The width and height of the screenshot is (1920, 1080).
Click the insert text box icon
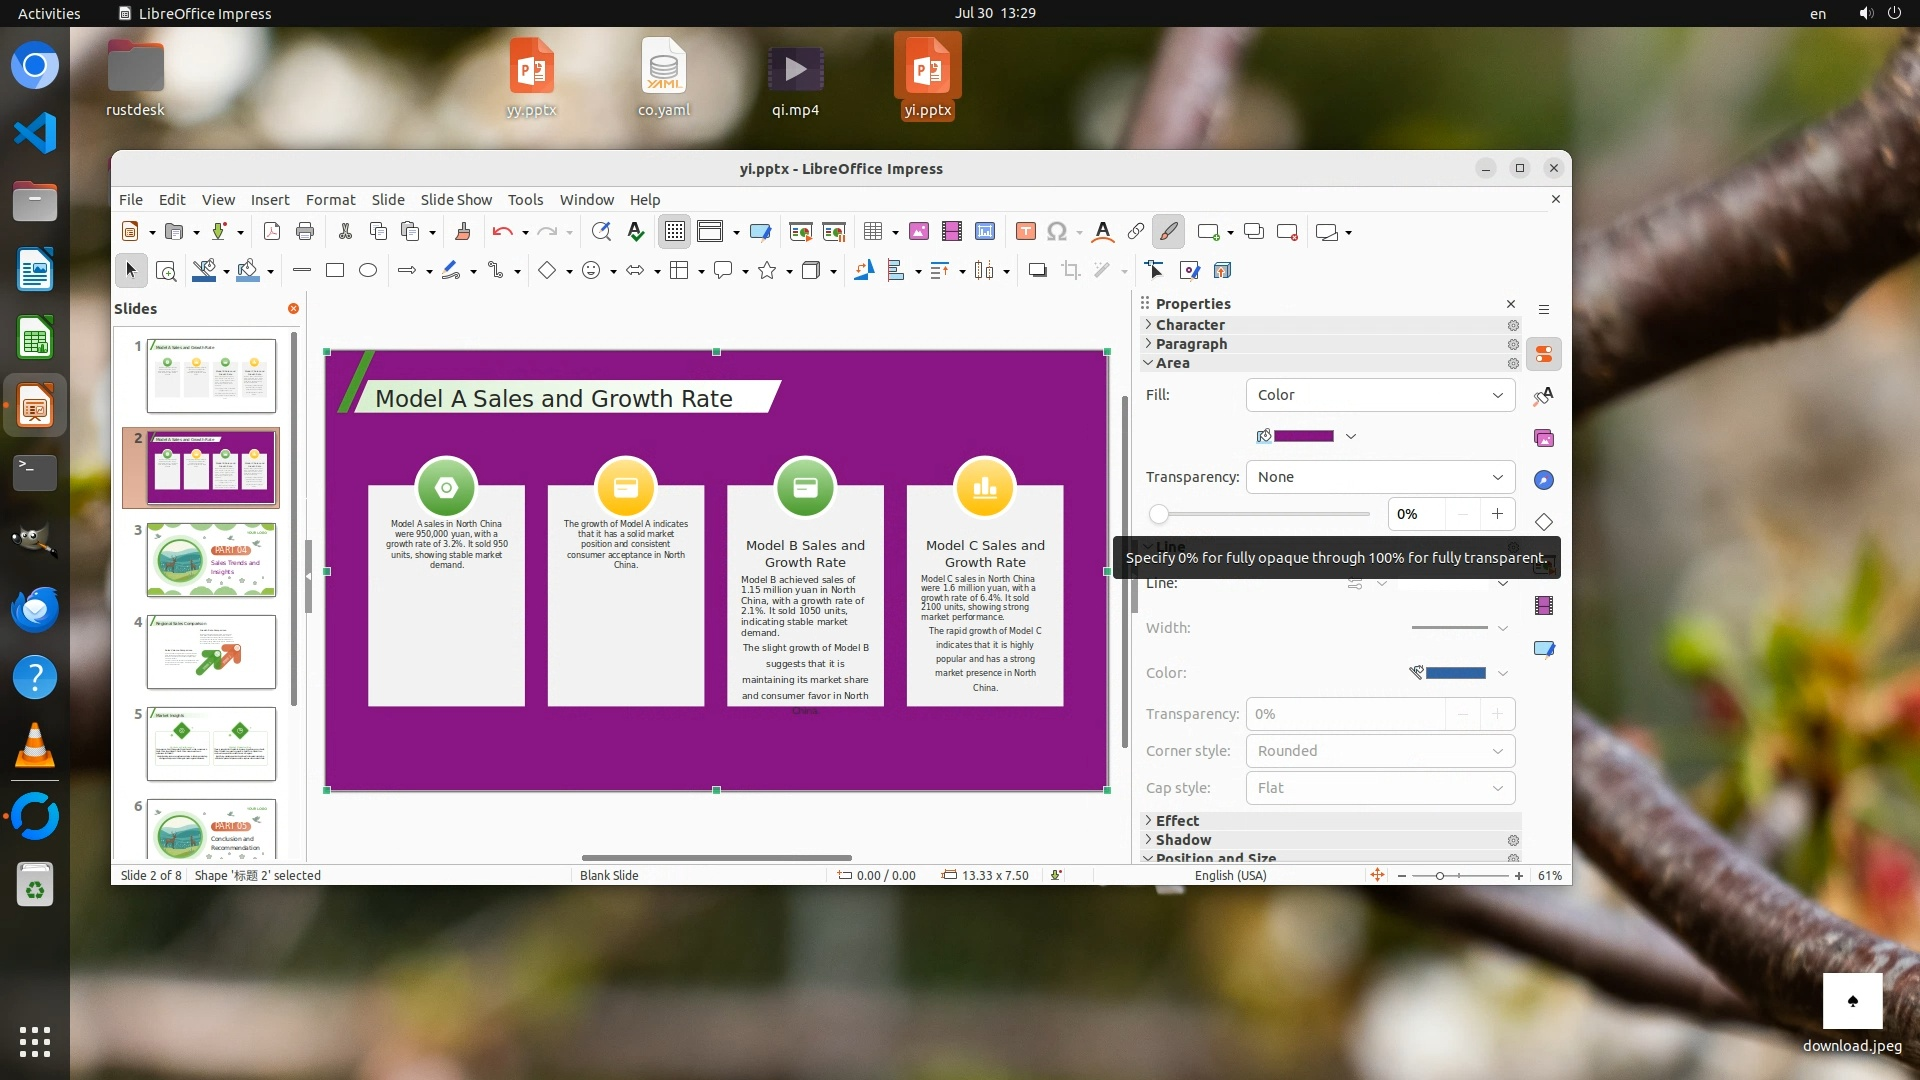click(1025, 232)
